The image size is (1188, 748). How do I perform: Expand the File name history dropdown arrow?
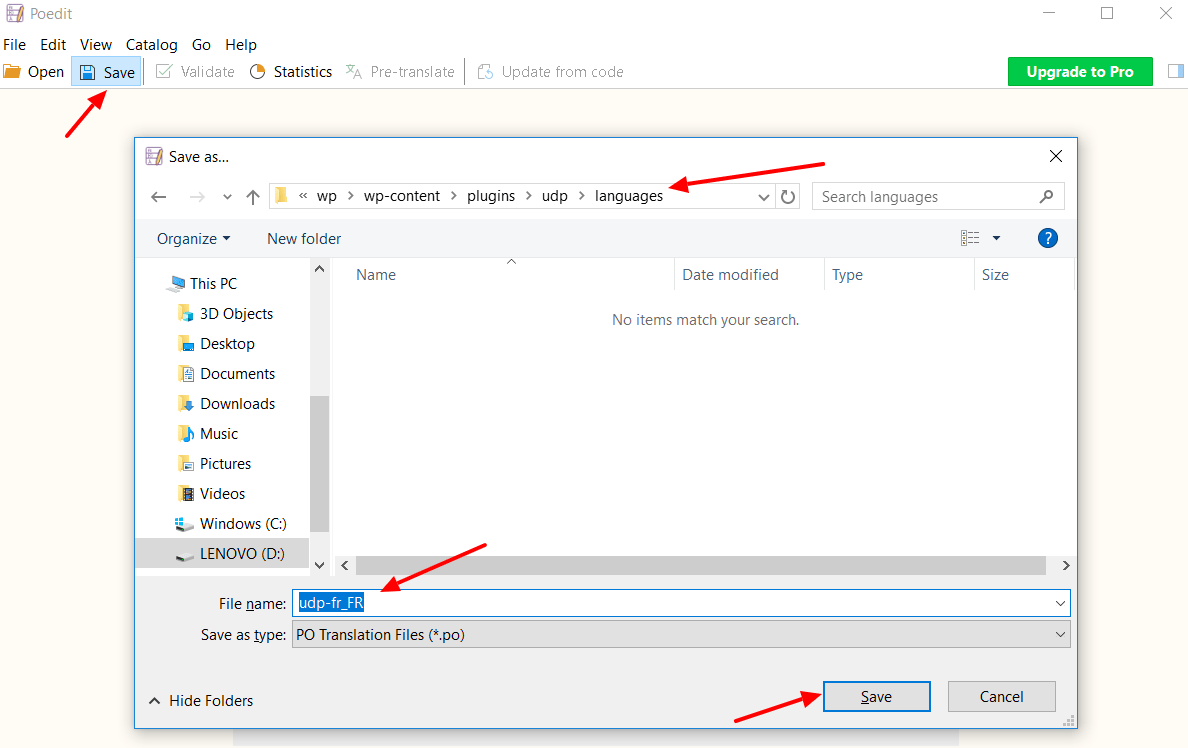tap(1060, 603)
